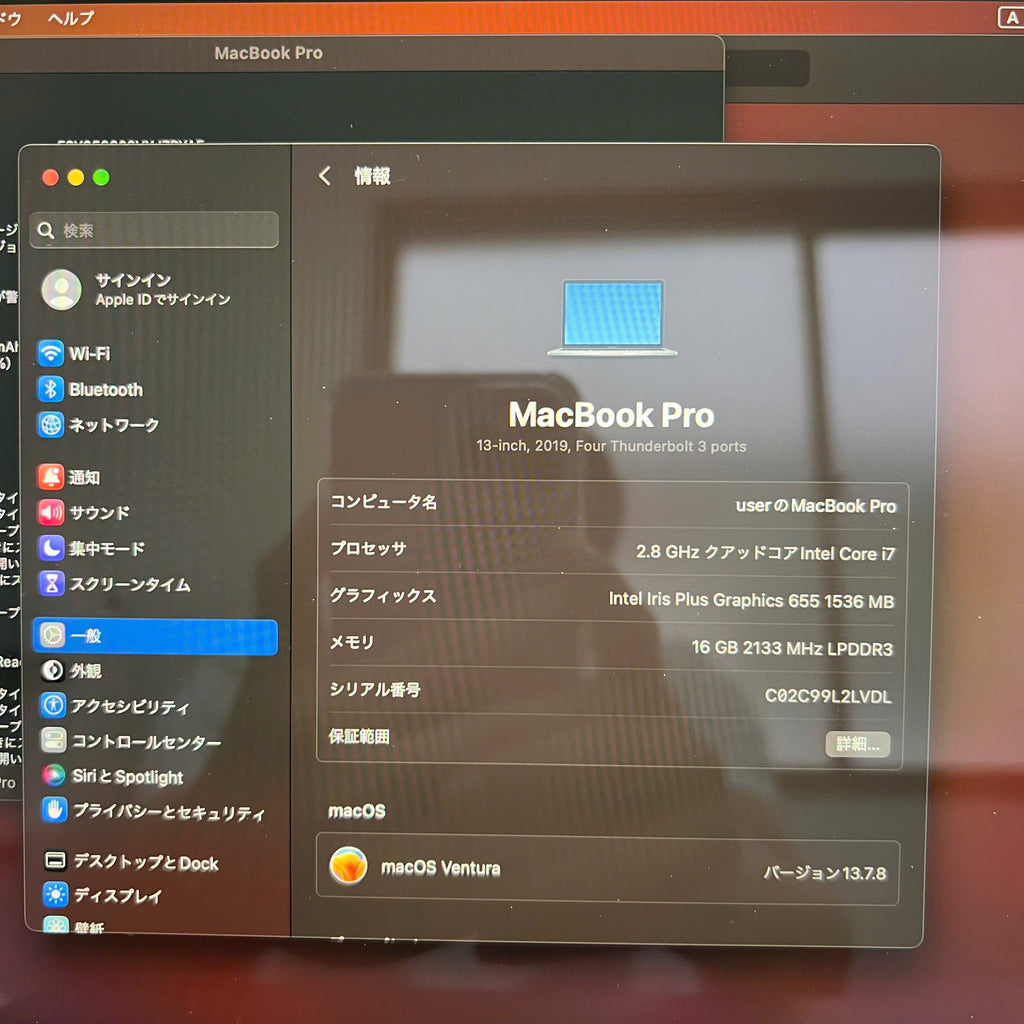Click 'バージョン 13.7.8' text
Screen dimensions: 1024x1024
(x=825, y=873)
